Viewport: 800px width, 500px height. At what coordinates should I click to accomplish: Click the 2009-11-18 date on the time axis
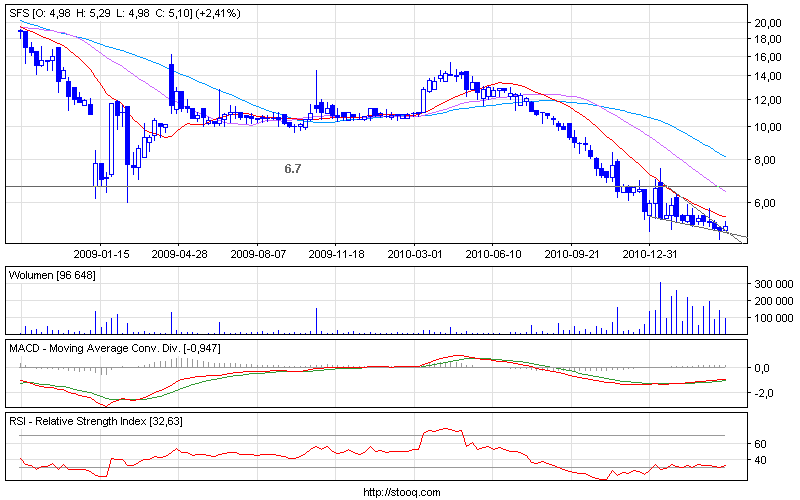click(335, 254)
